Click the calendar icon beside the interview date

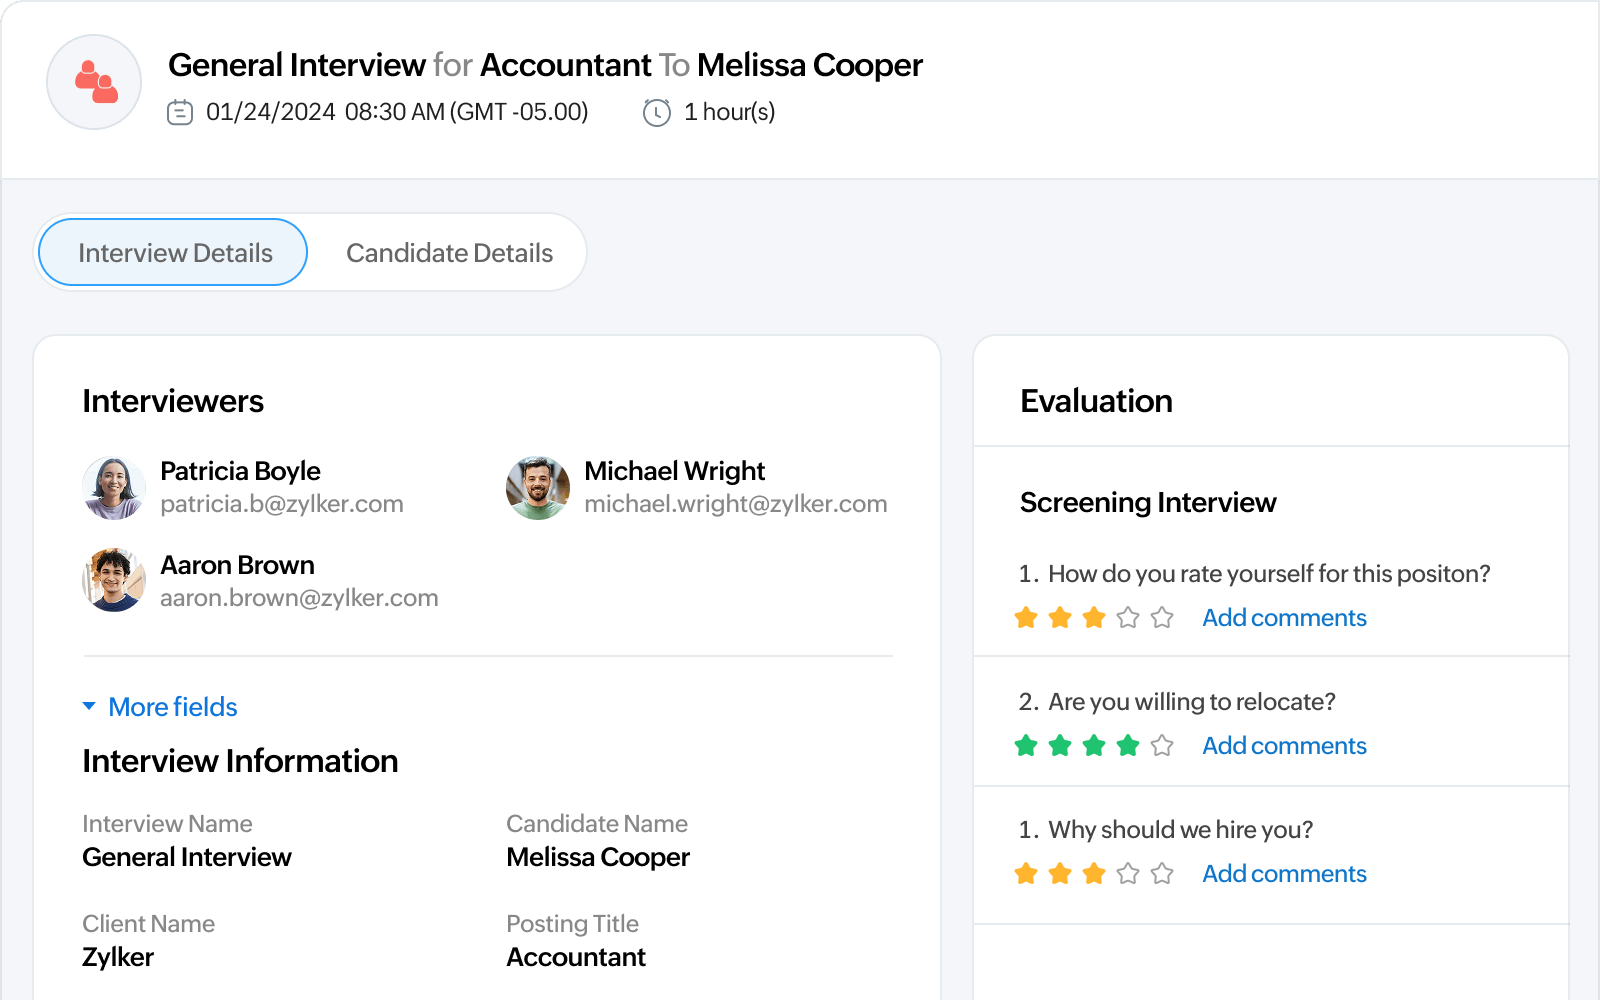click(x=180, y=112)
